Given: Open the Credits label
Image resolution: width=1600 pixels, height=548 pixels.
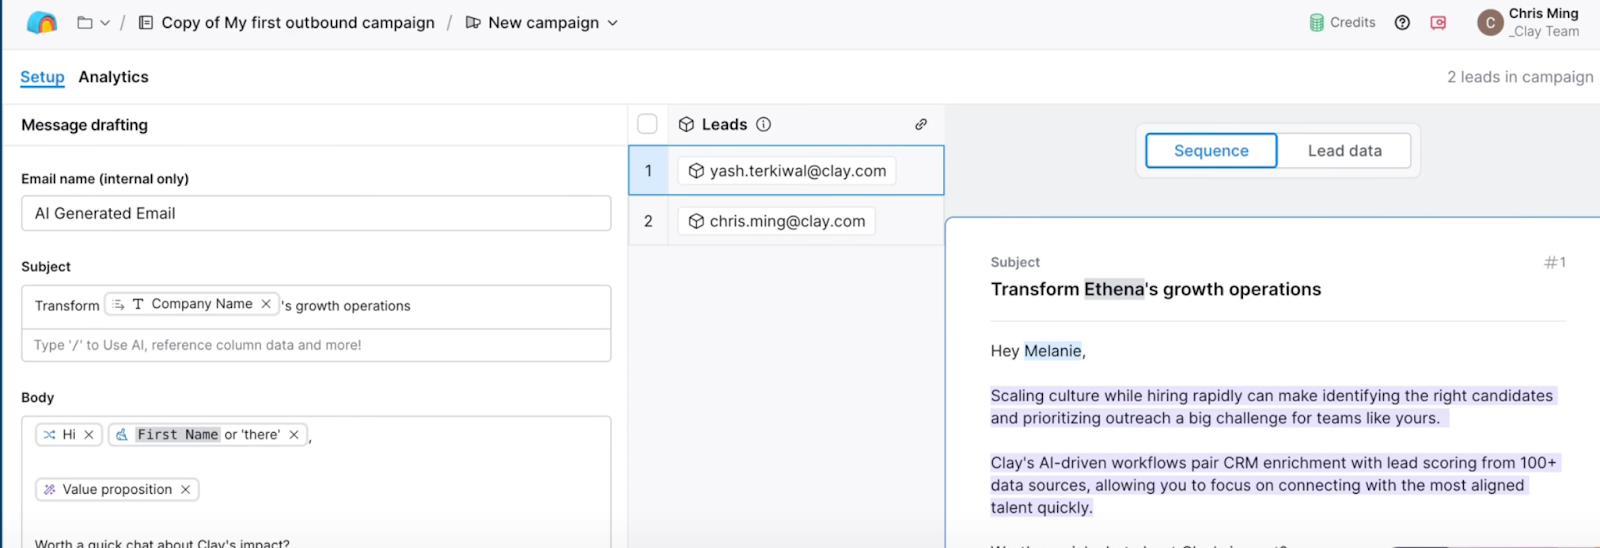Looking at the screenshot, I should tap(1353, 22).
